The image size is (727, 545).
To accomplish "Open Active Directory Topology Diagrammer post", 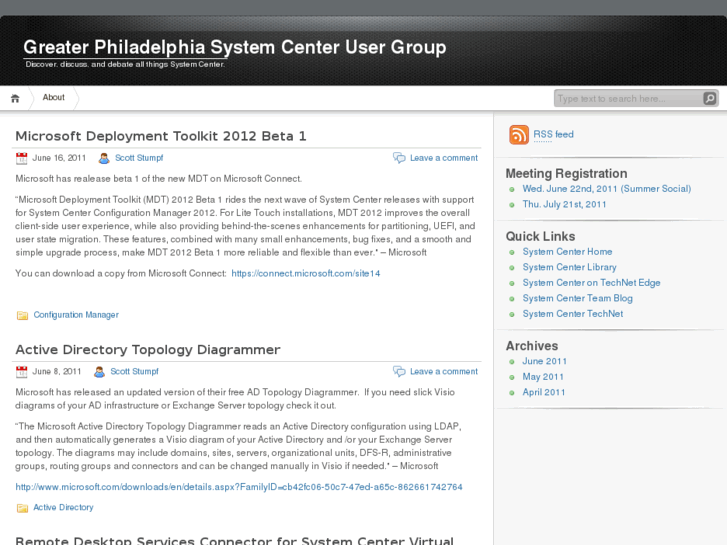I will pyautogui.click(x=148, y=349).
